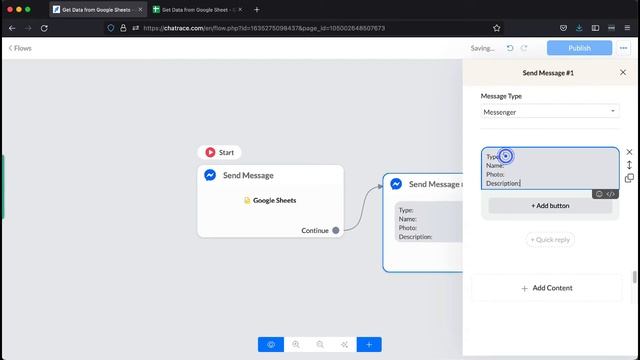Reload the page with the refresh icon

click(44, 28)
